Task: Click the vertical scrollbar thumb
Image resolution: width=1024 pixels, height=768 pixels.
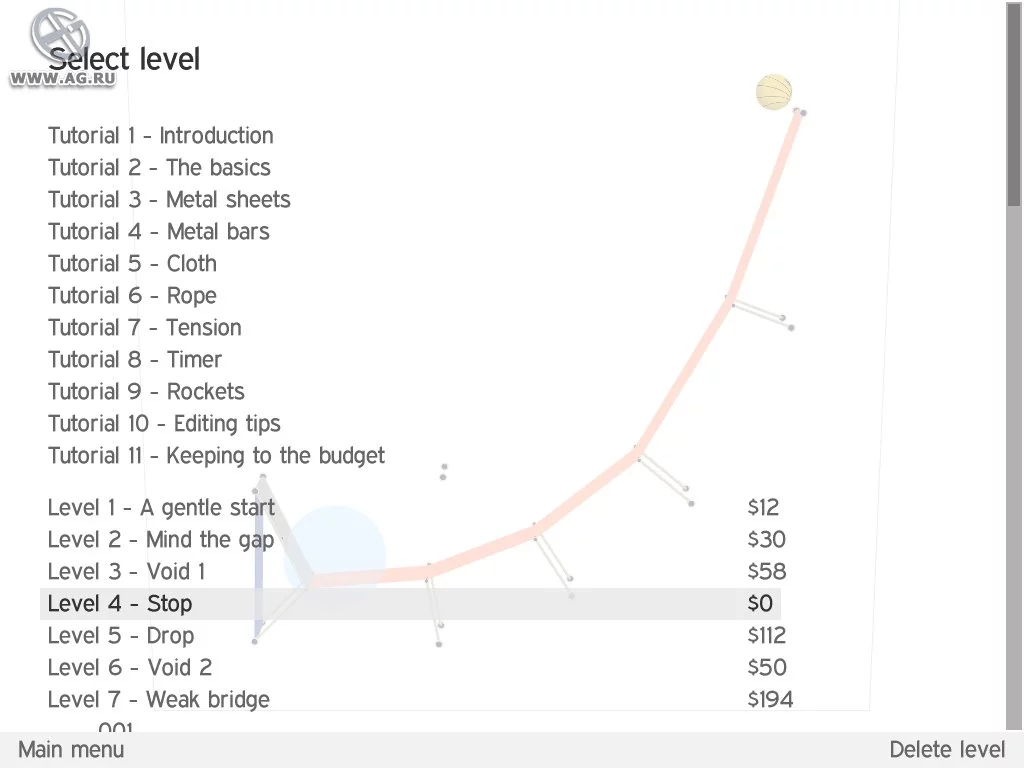Action: tap(1015, 105)
